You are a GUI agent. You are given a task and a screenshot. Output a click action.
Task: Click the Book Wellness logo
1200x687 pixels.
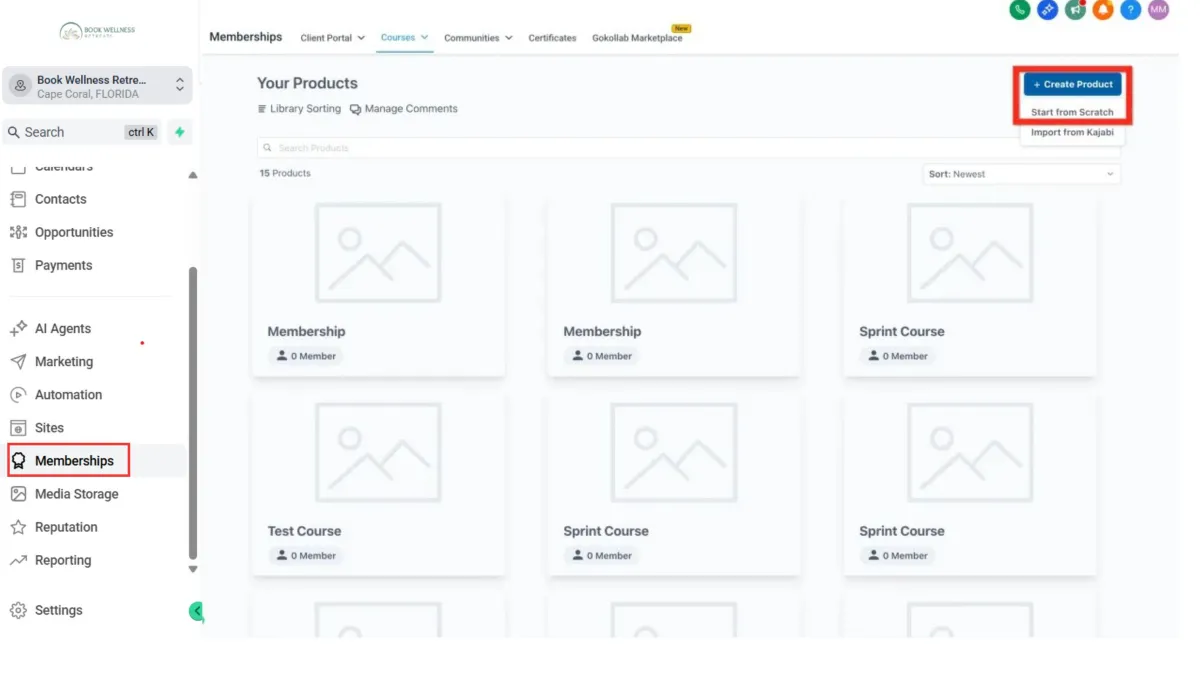[x=97, y=32]
